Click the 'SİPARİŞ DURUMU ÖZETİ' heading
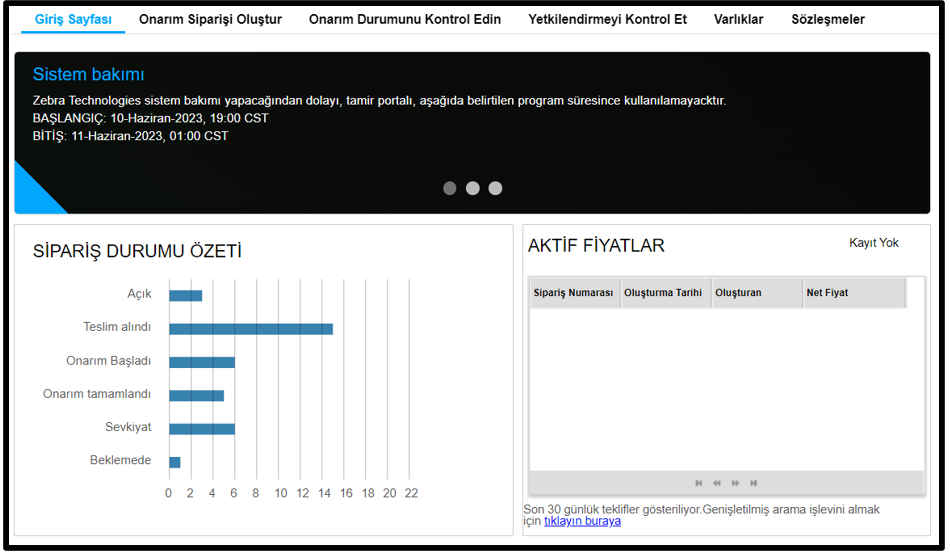950x555 pixels. click(x=137, y=251)
